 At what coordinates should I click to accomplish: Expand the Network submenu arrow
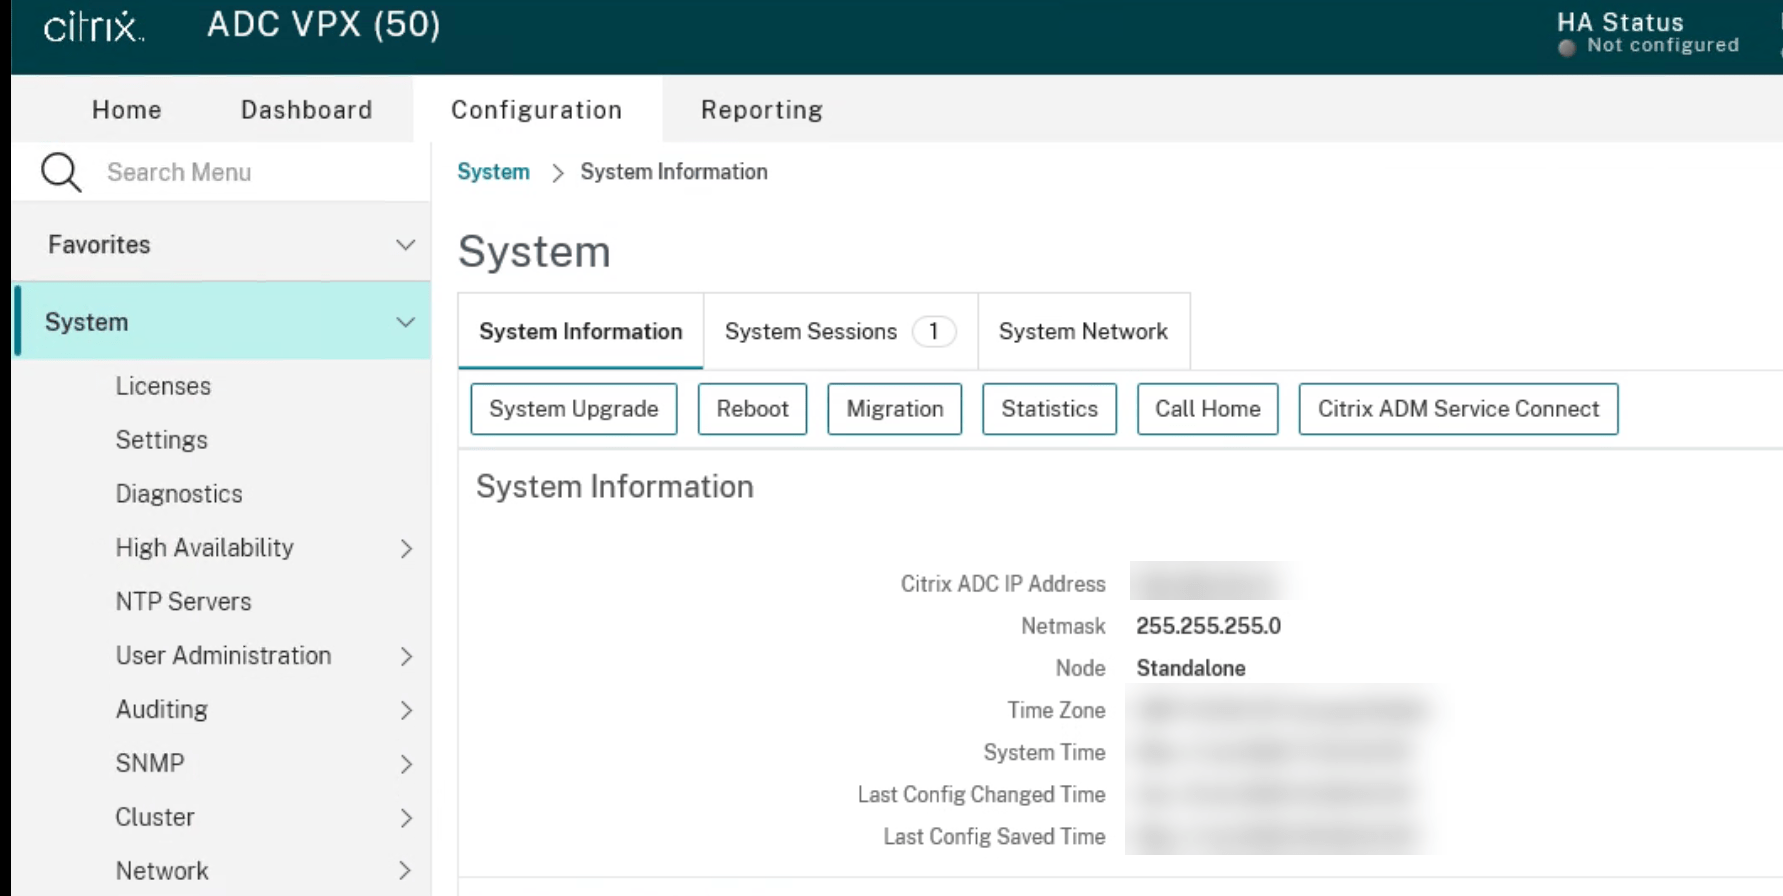[x=406, y=871]
